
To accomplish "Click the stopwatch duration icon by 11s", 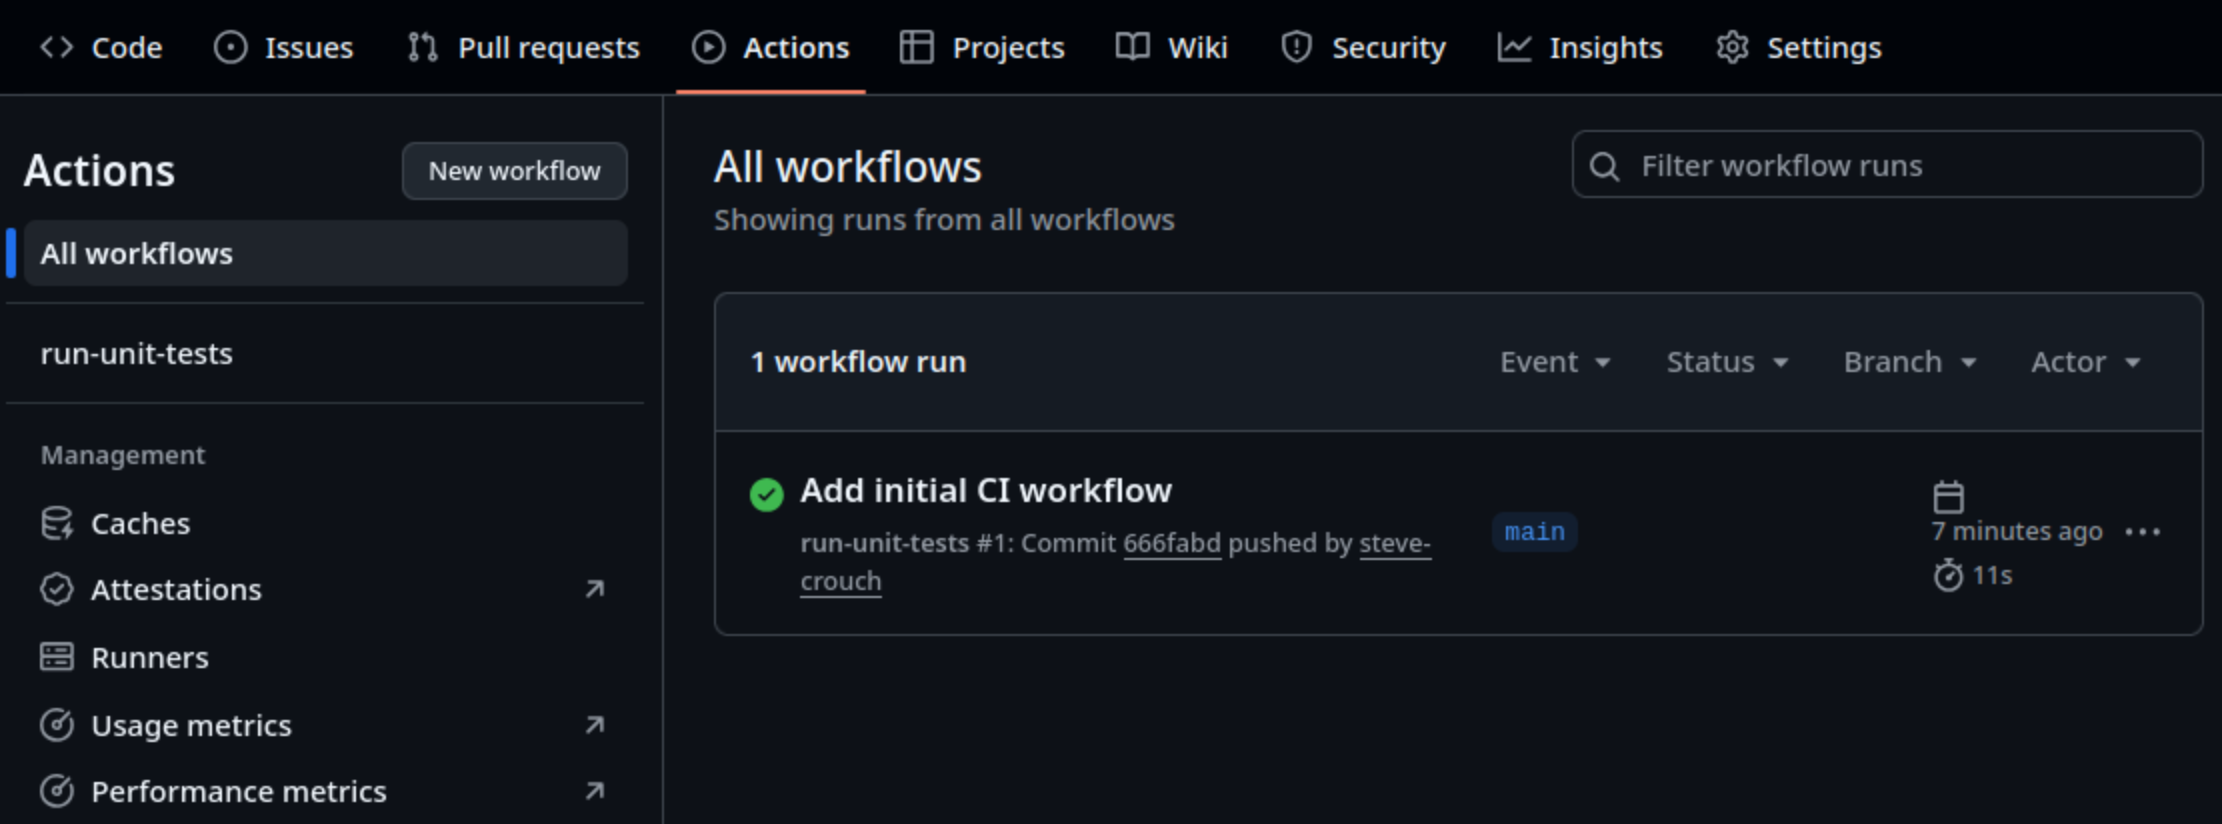I will (1948, 575).
